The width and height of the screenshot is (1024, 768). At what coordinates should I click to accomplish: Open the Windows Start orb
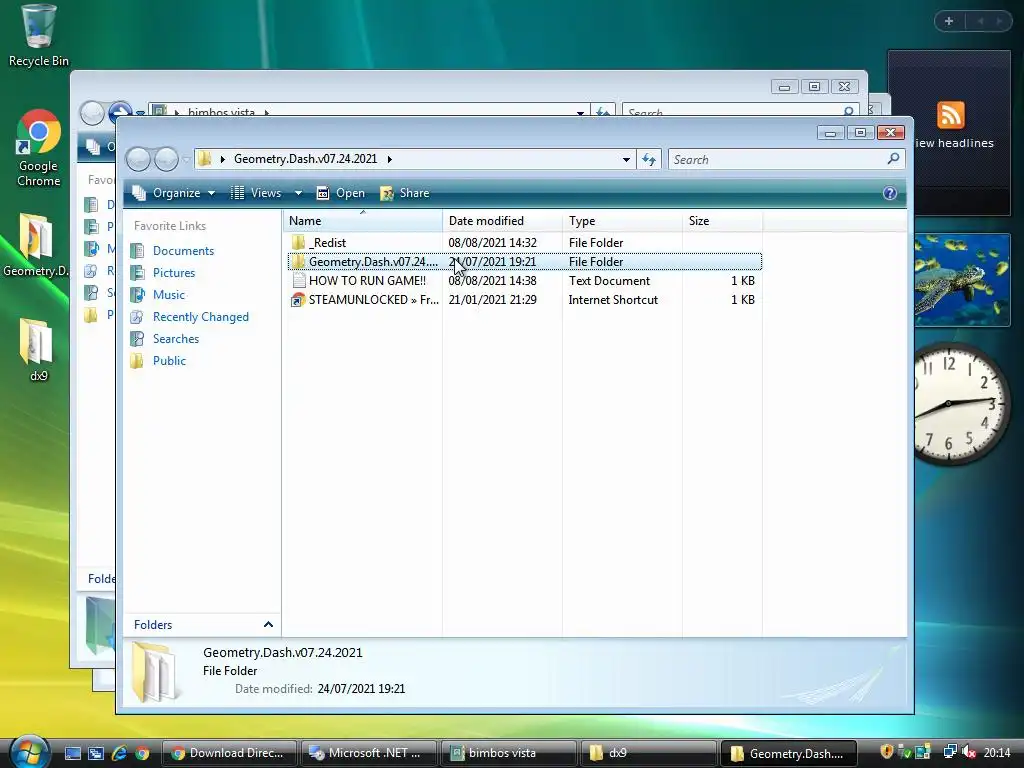28,751
